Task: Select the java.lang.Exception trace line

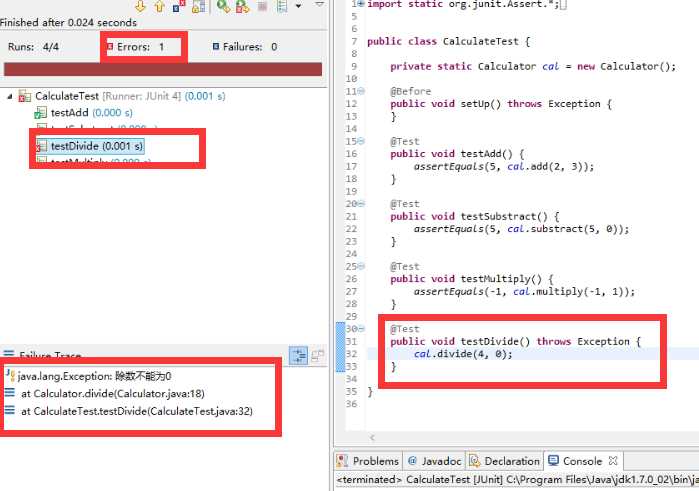Action: tap(94, 376)
